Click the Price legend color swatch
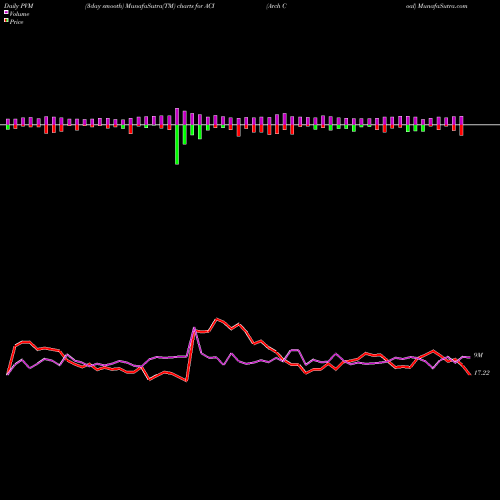Screen dimensions: 500x500 coord(6,21)
